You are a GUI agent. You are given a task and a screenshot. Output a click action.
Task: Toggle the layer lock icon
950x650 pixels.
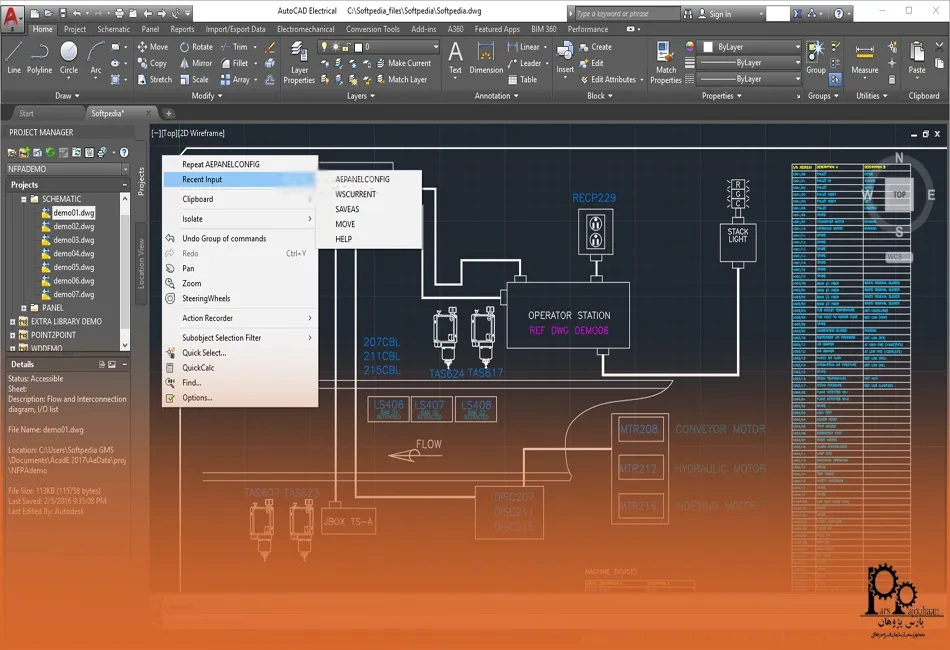[x=345, y=47]
